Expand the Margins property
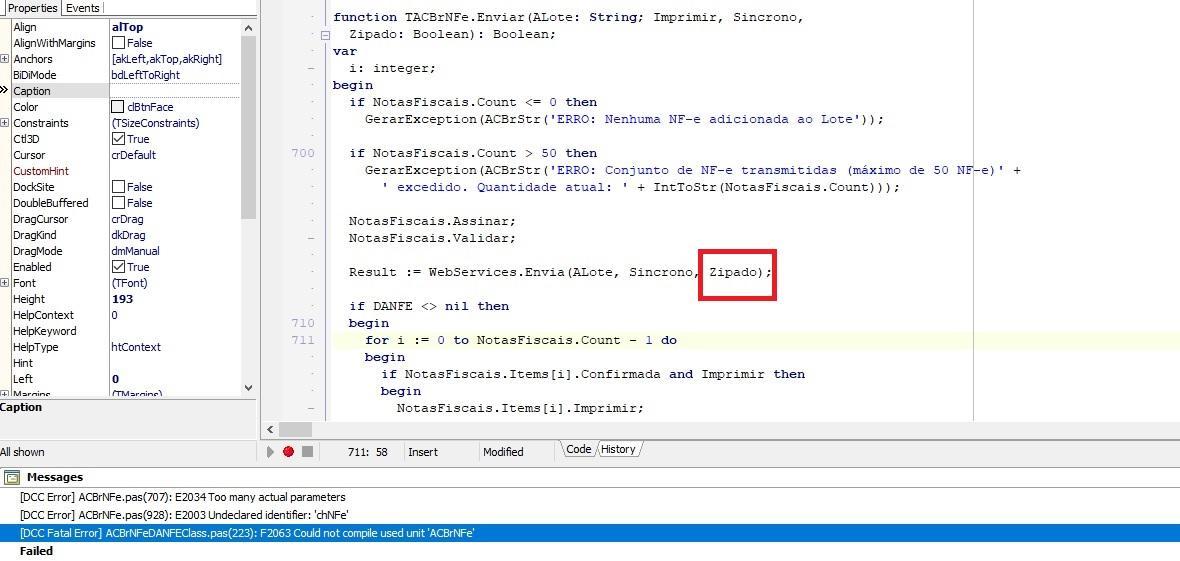The width and height of the screenshot is (1180, 561). [x=5, y=394]
